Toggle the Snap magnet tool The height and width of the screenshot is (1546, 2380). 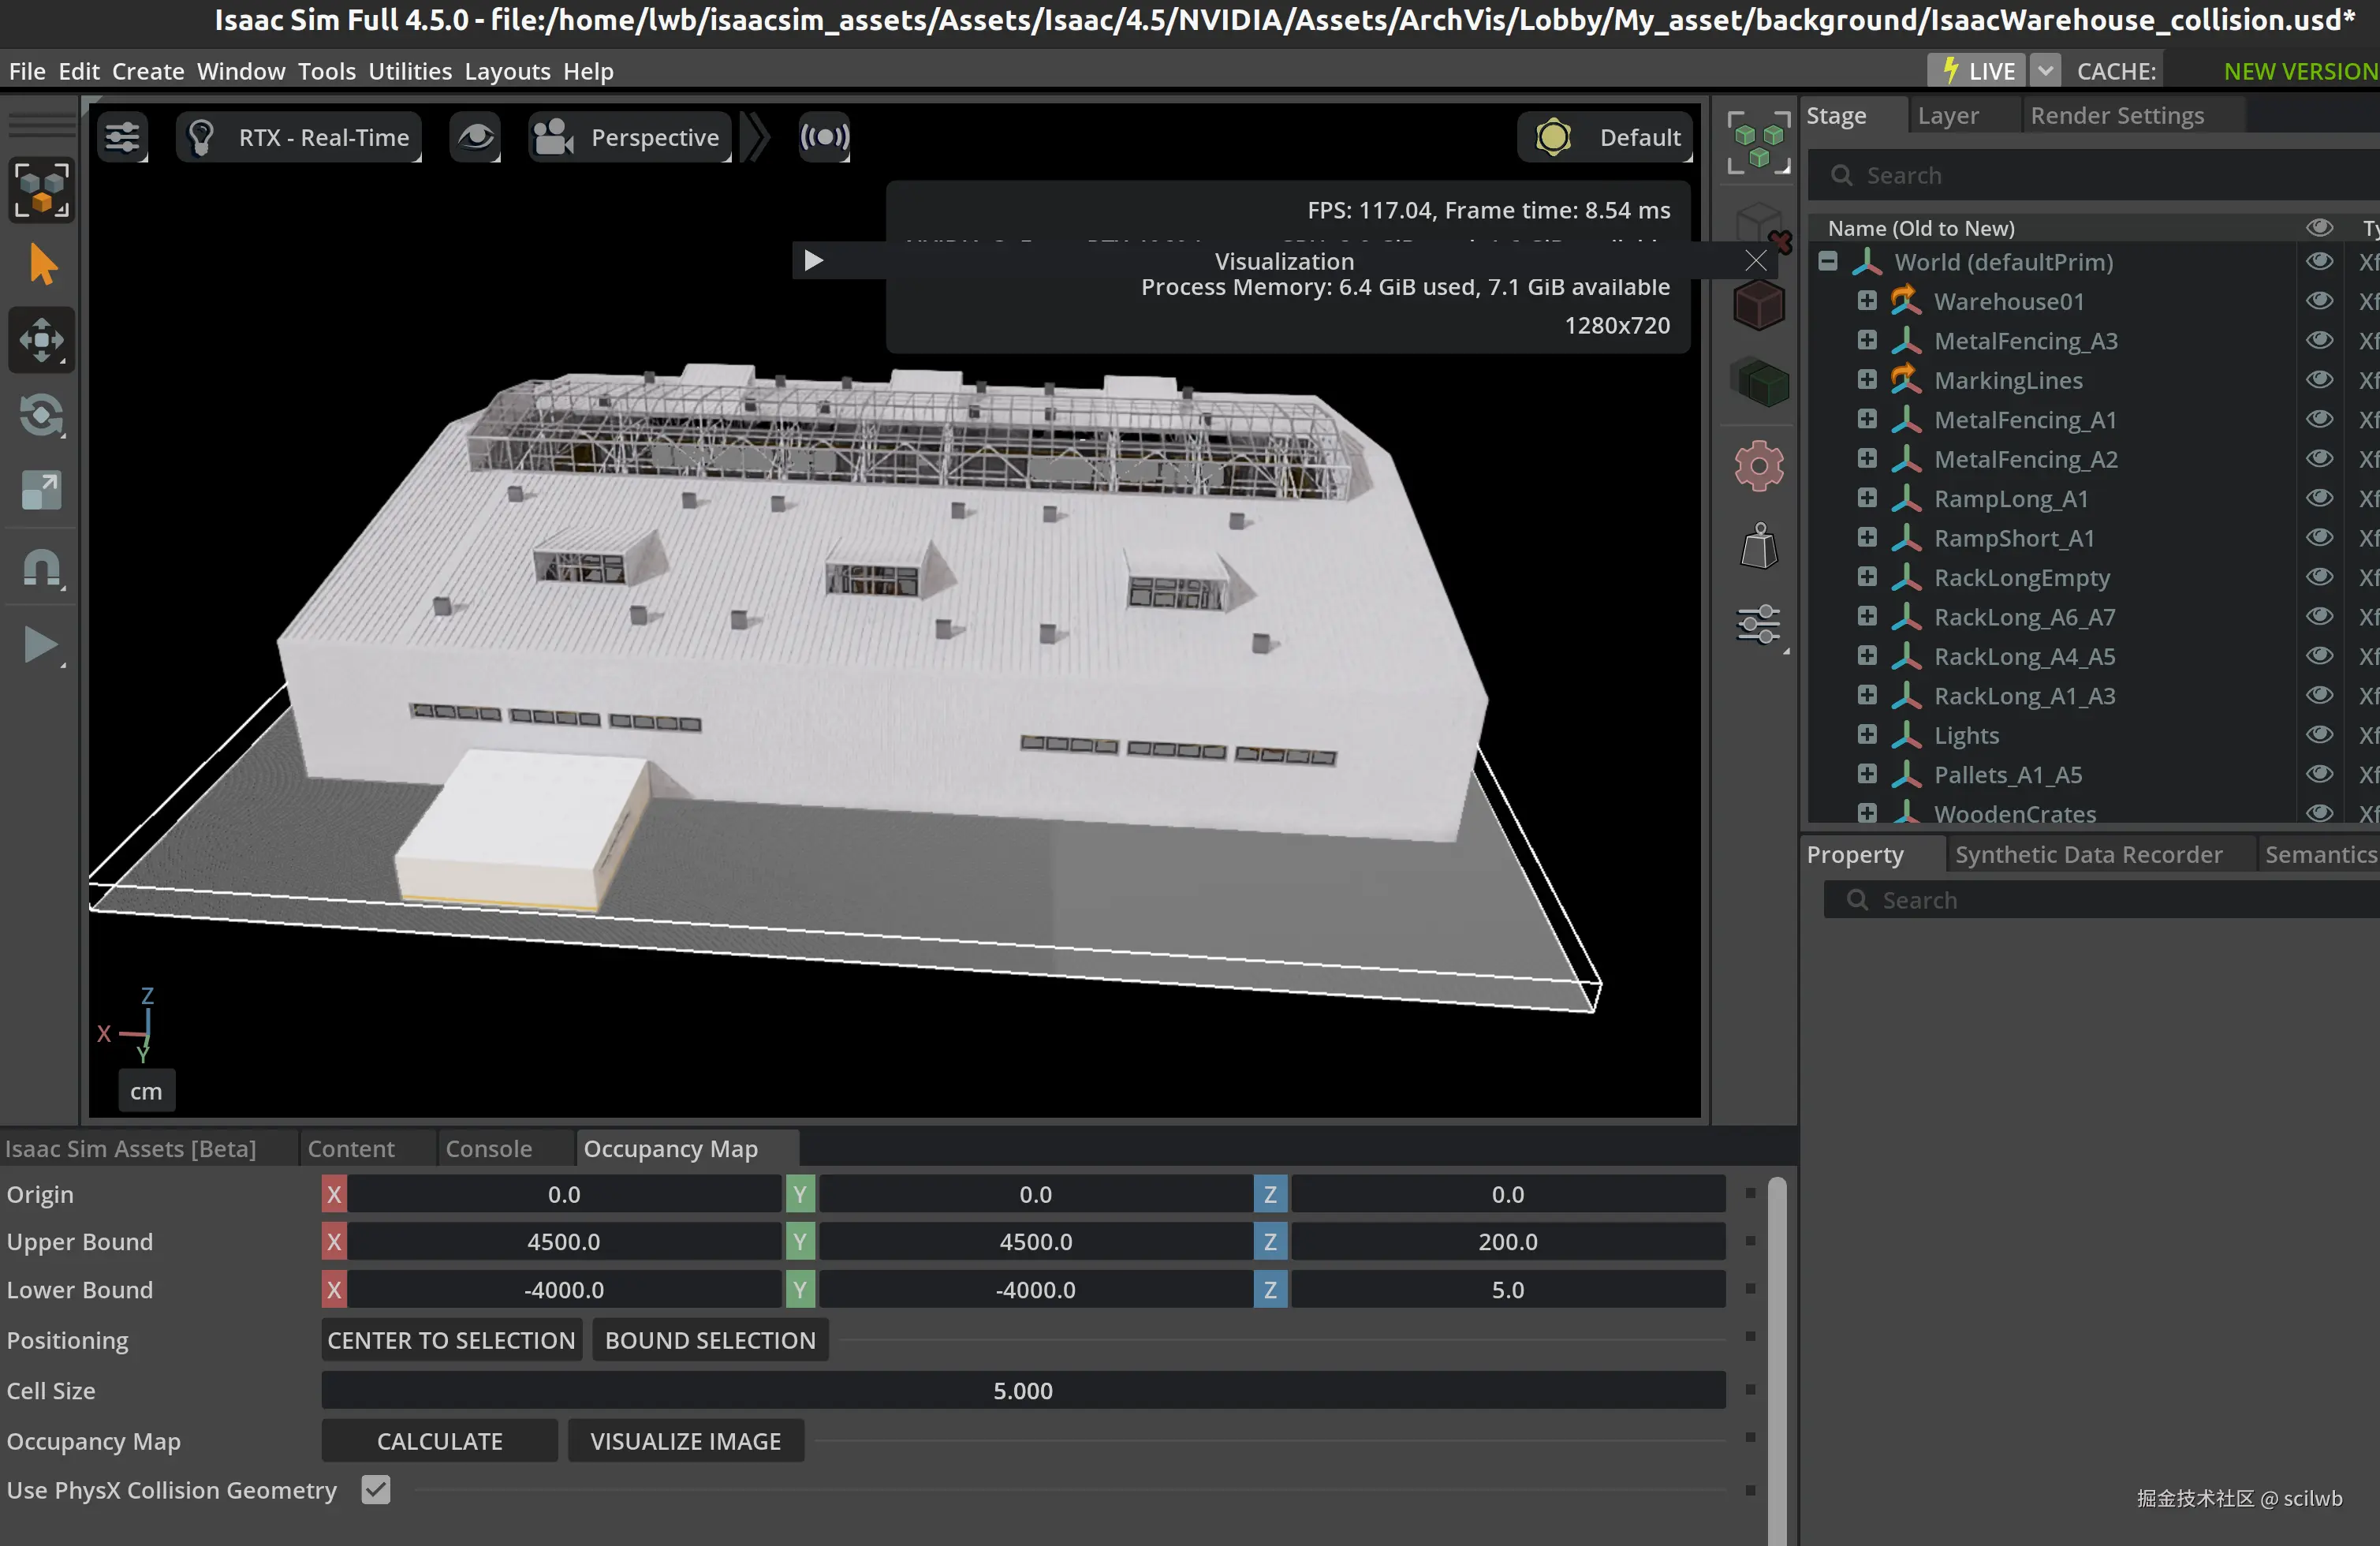pos(41,568)
